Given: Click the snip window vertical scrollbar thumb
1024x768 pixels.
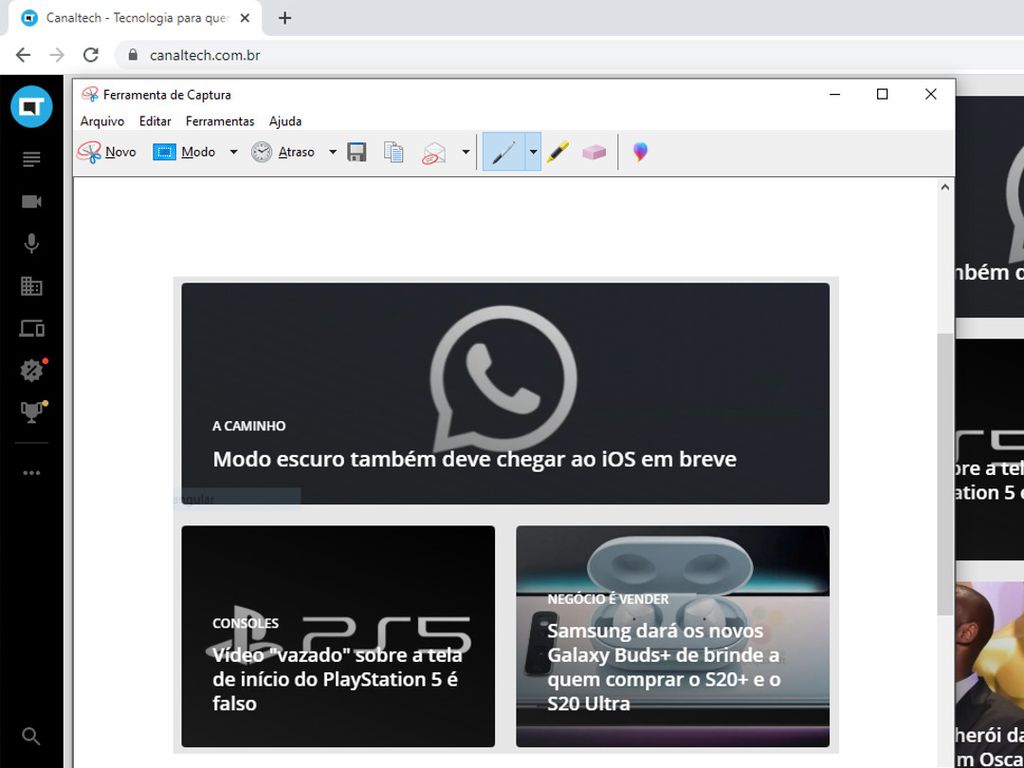Looking at the screenshot, I should (x=944, y=473).
